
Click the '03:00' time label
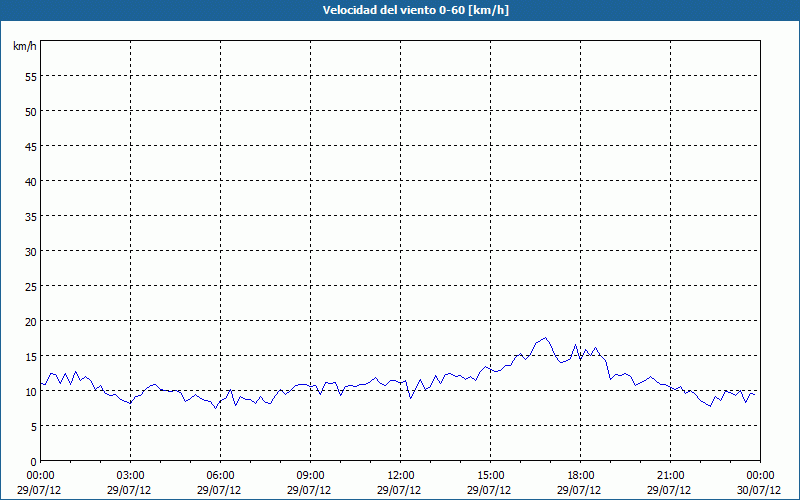(130, 476)
